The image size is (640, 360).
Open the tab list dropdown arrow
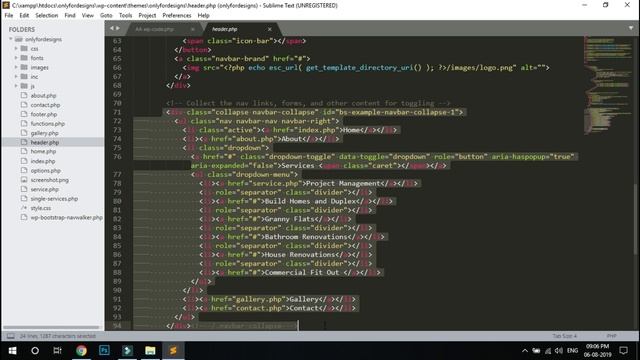(x=631, y=28)
